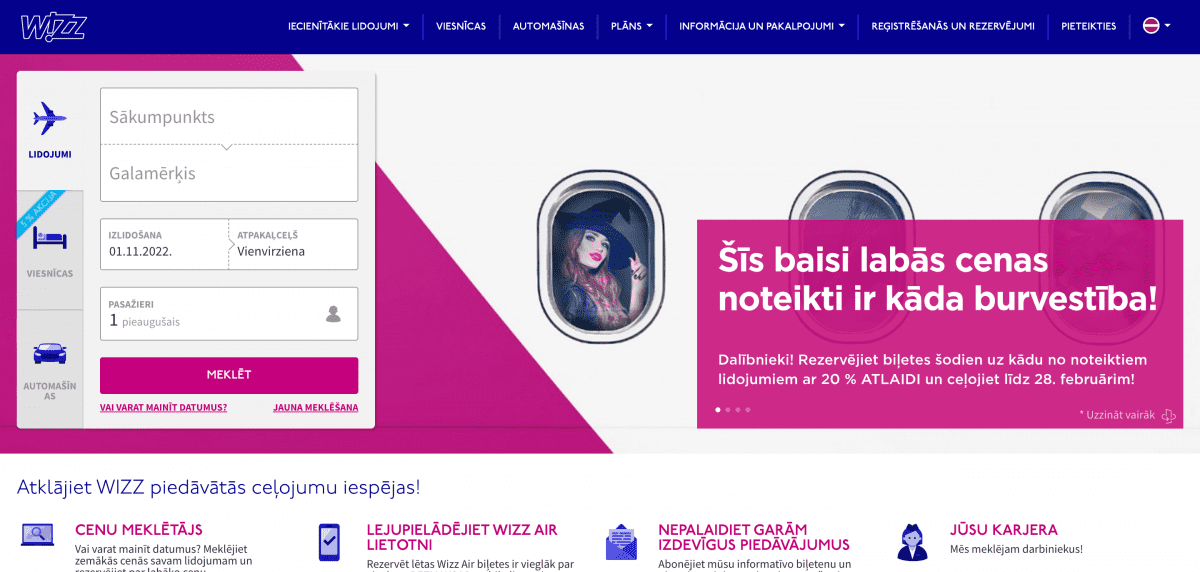1200x572 pixels.
Task: Click the Atpakaļceļš return date field
Action: point(293,244)
